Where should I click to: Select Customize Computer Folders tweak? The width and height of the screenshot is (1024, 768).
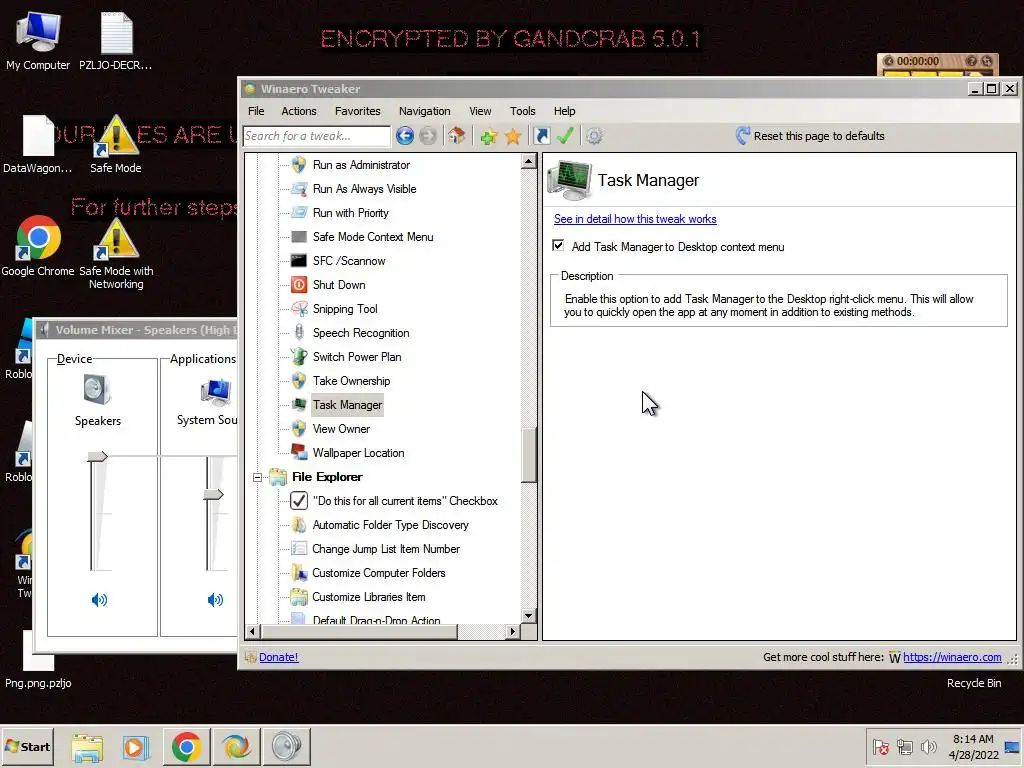[x=379, y=573]
